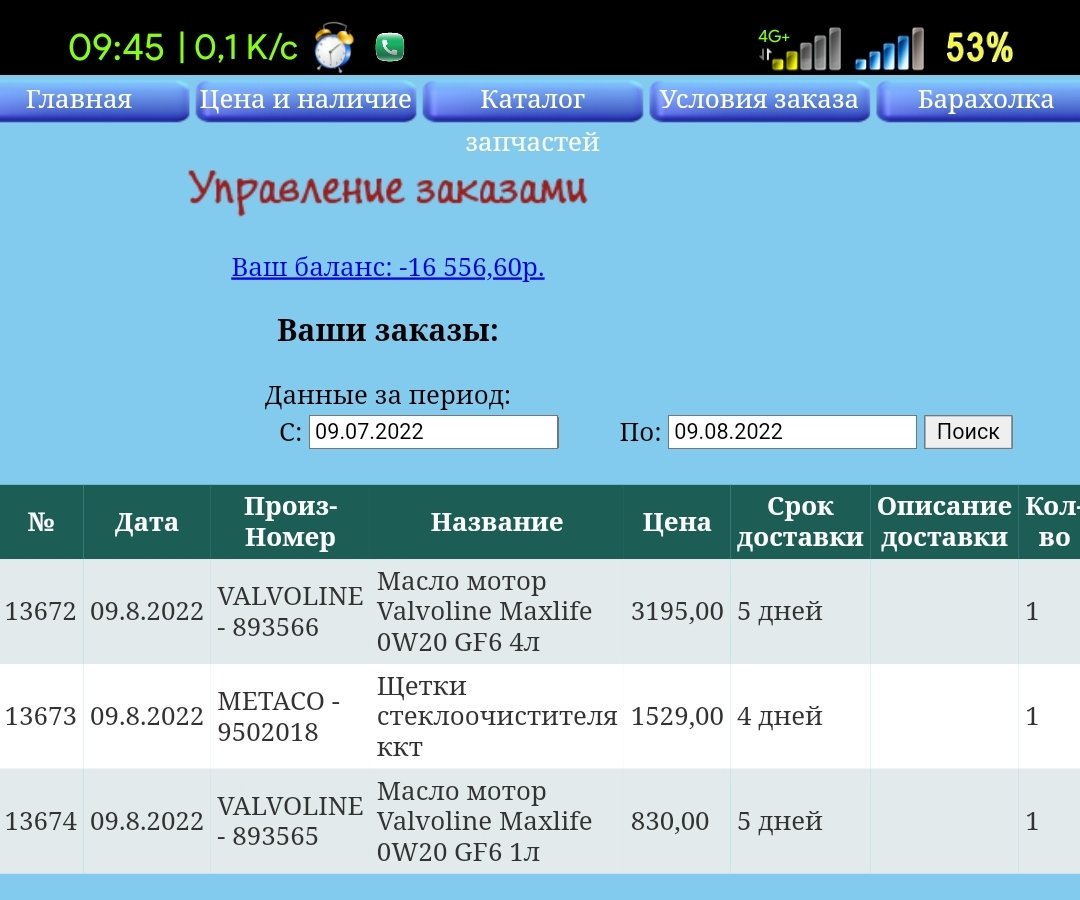Click quantity 1 of order 13673
The height and width of the screenshot is (900, 1080).
coord(1032,716)
